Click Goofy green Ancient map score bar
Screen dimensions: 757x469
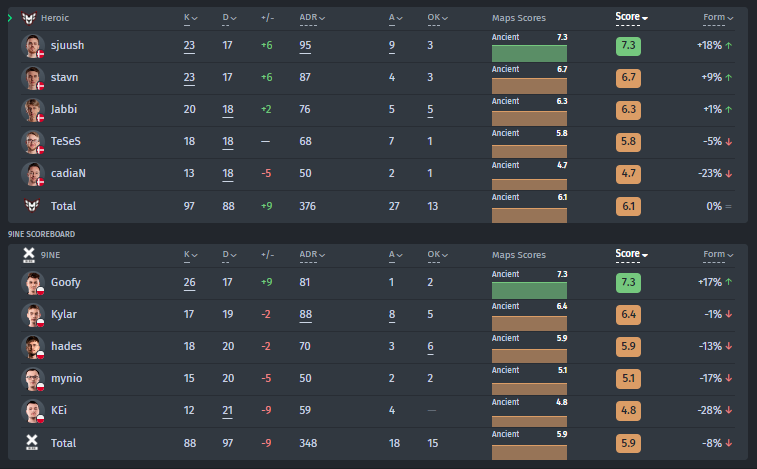click(x=529, y=291)
